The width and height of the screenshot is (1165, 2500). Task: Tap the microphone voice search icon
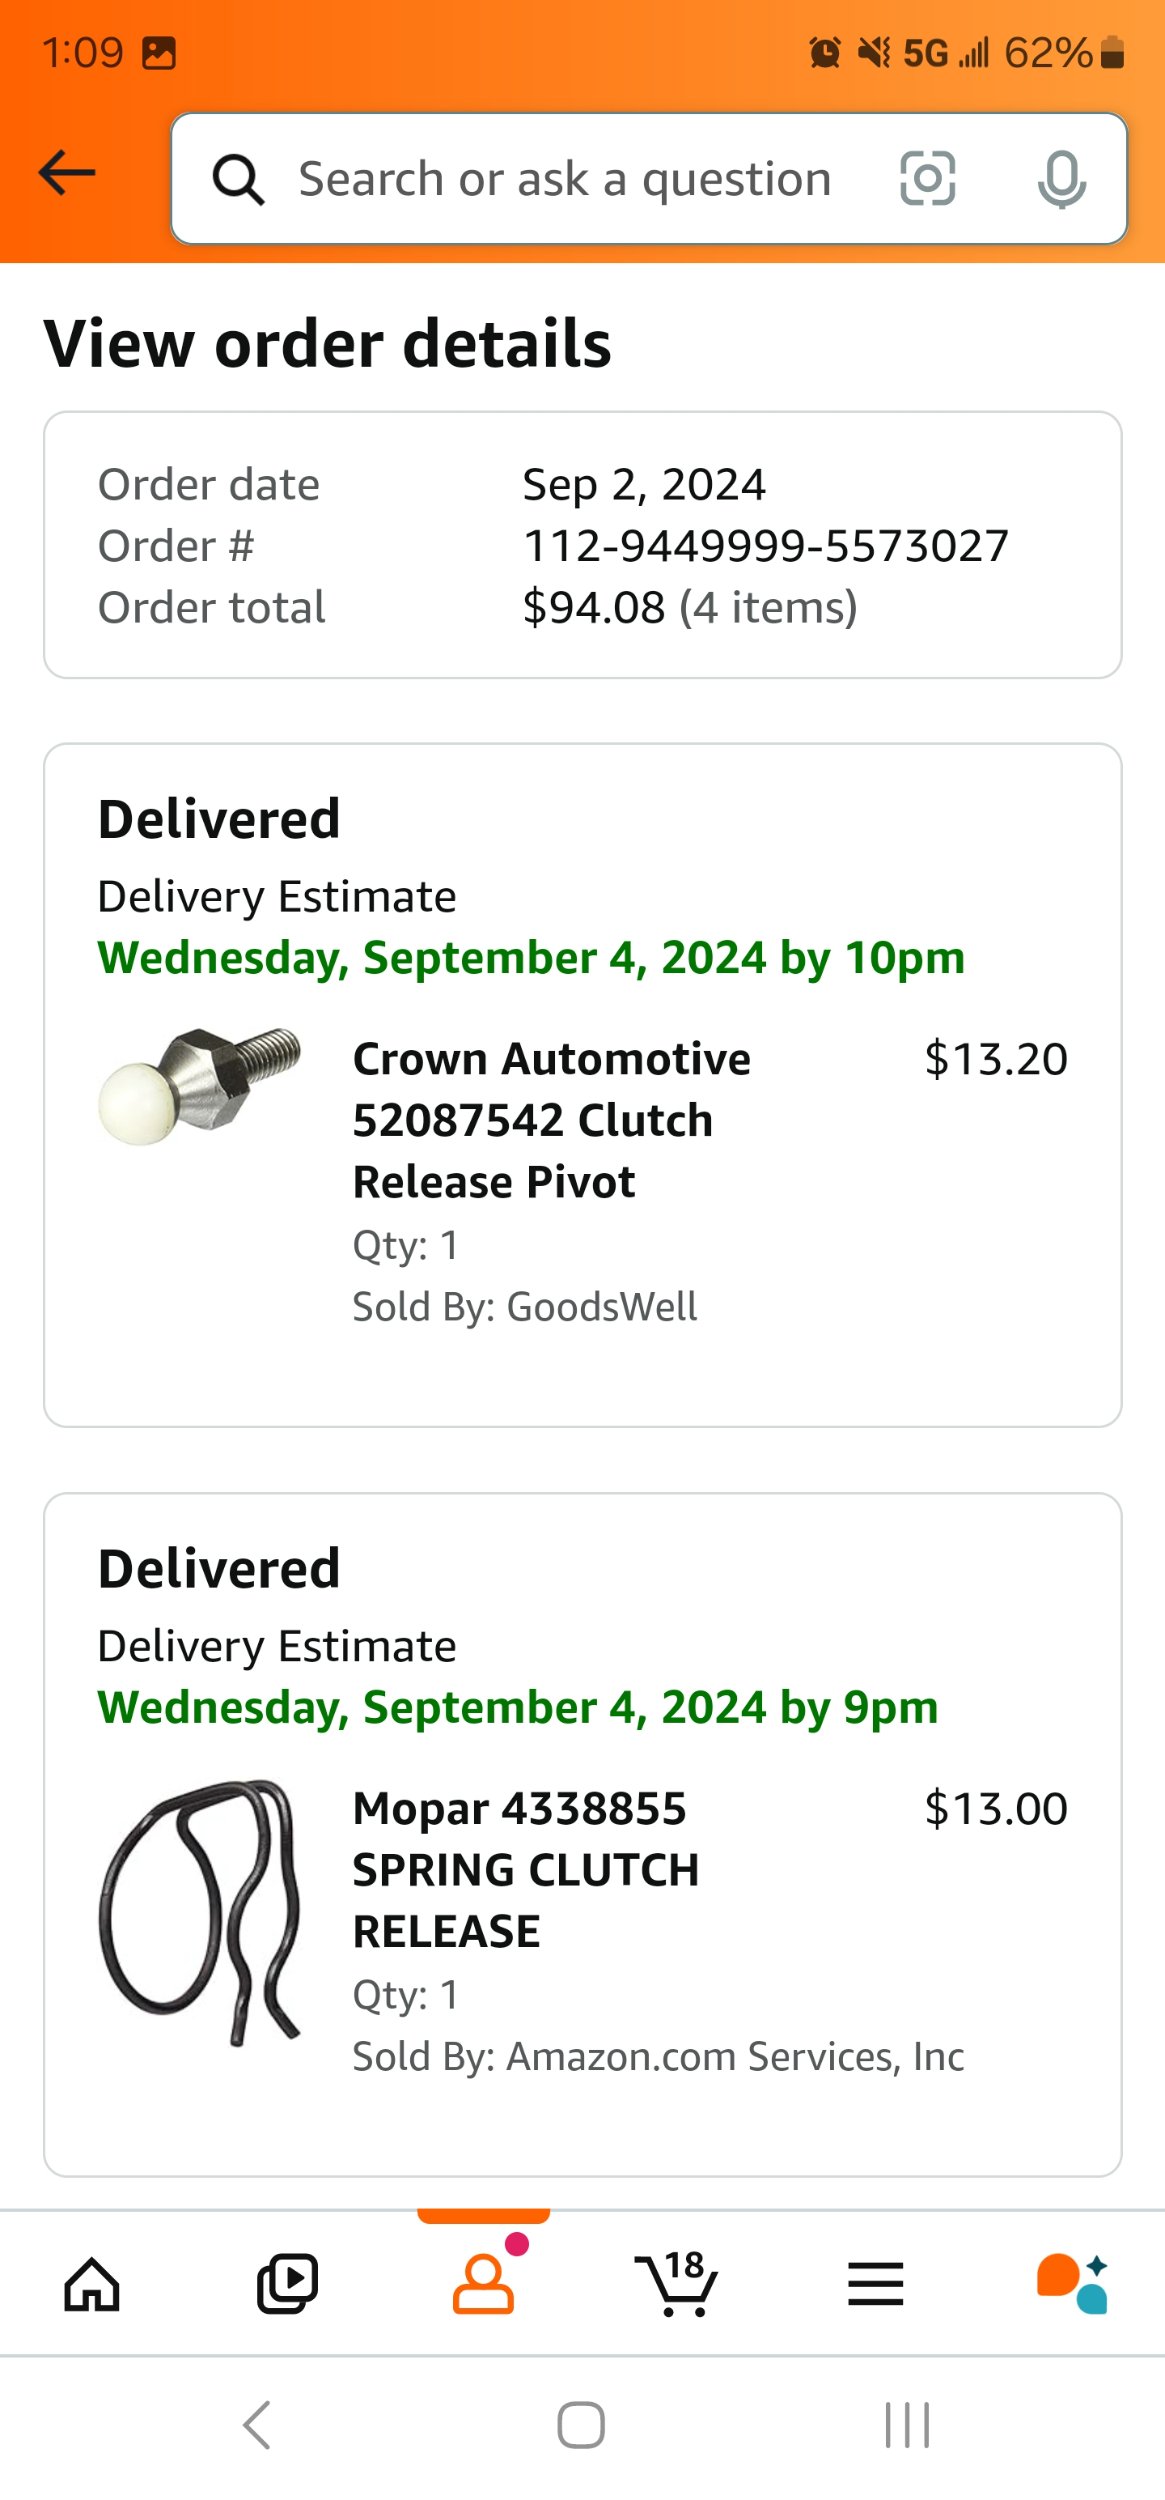click(1061, 179)
